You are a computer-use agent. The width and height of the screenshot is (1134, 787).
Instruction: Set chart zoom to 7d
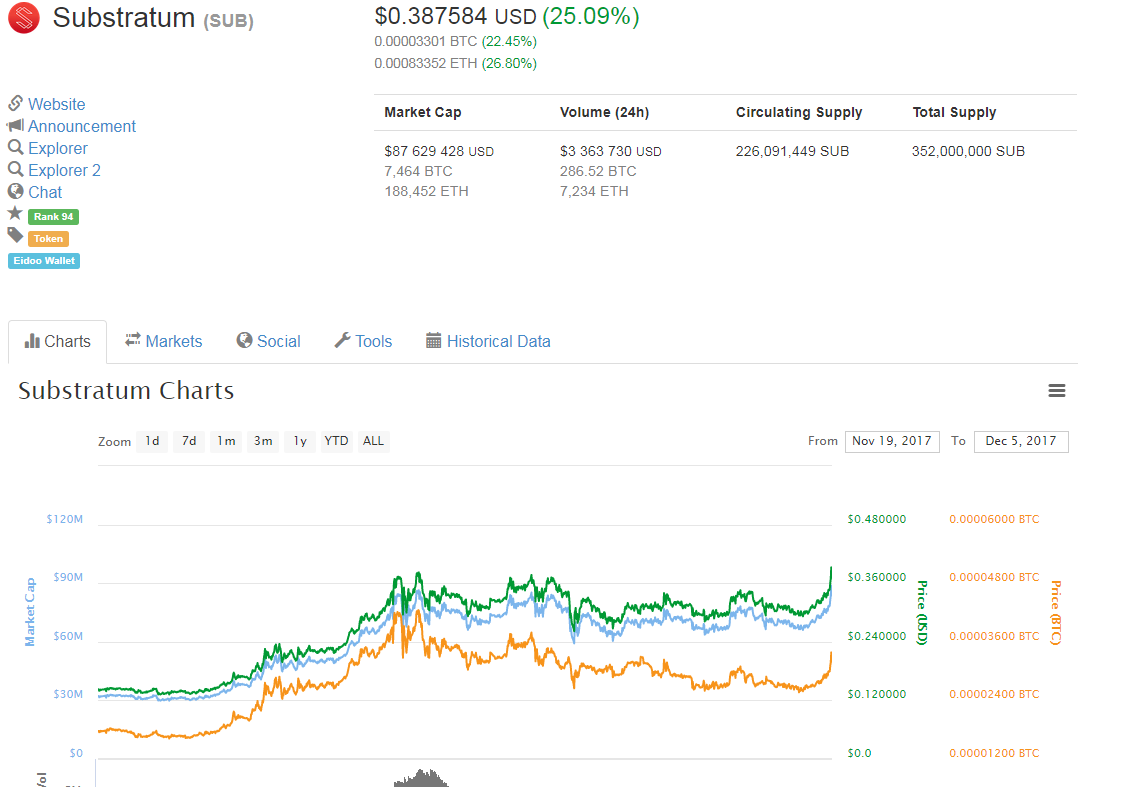click(189, 441)
